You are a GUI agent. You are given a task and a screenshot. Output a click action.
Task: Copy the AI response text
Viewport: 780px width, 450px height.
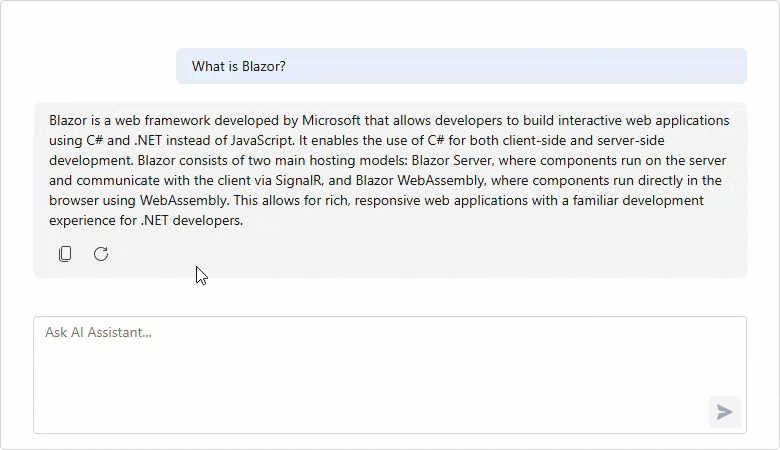(65, 254)
